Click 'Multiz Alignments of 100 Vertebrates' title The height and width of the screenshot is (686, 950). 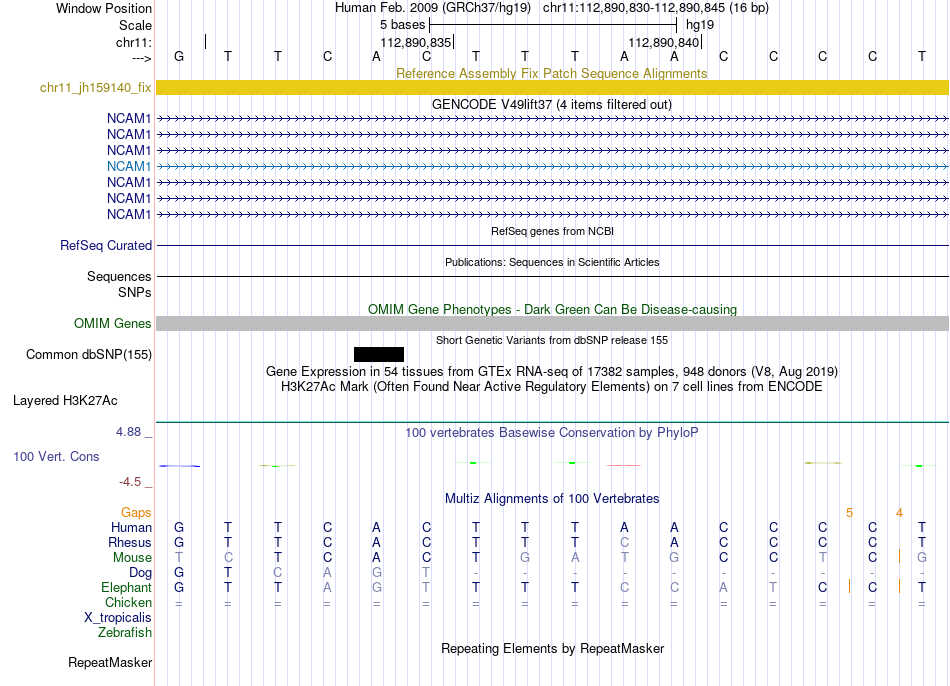click(x=552, y=498)
